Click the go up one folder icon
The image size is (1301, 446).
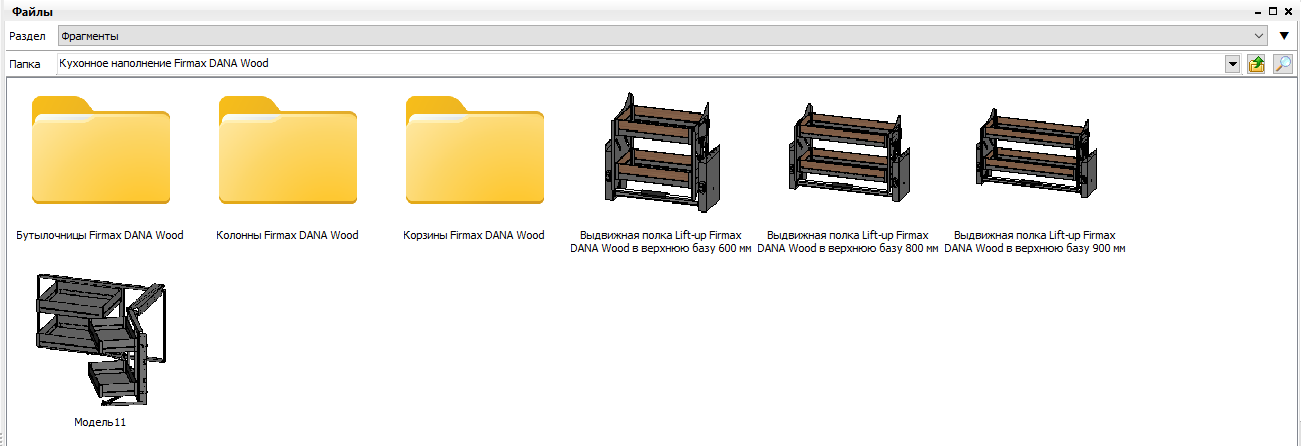(x=1257, y=64)
